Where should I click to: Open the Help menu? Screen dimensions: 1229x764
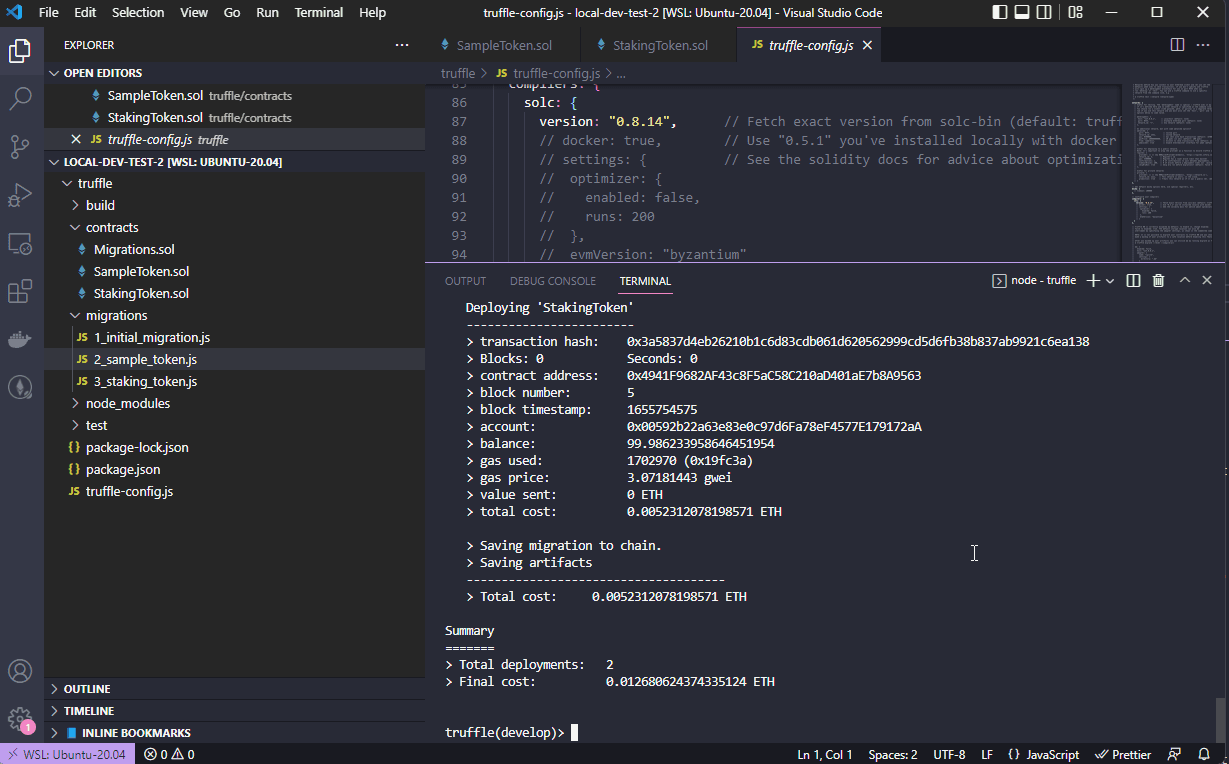click(x=372, y=12)
